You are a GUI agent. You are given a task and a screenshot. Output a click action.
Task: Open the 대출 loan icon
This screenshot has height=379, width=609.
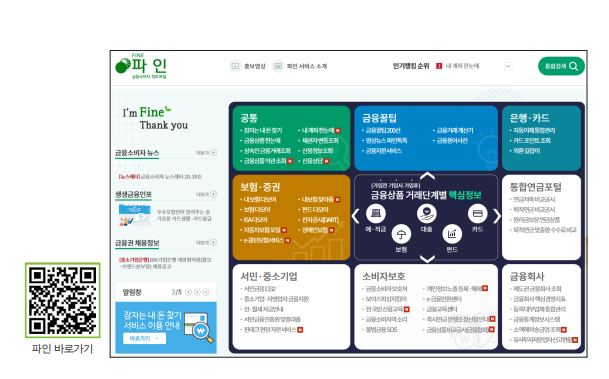click(x=426, y=213)
